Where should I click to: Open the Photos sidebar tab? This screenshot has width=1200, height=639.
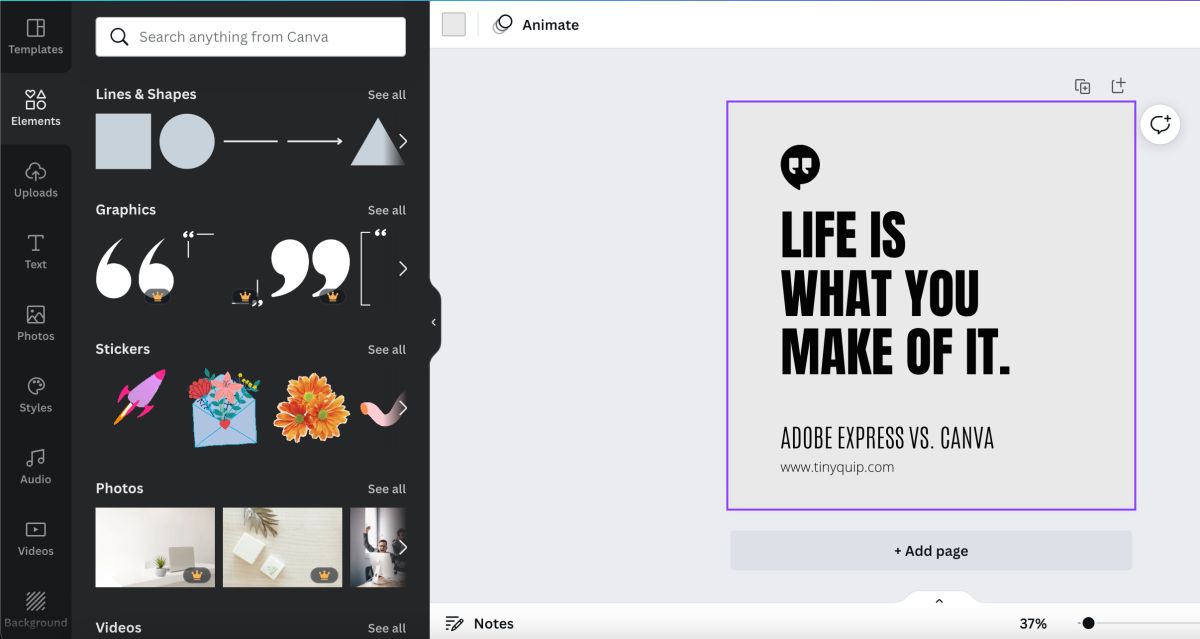(x=36, y=323)
